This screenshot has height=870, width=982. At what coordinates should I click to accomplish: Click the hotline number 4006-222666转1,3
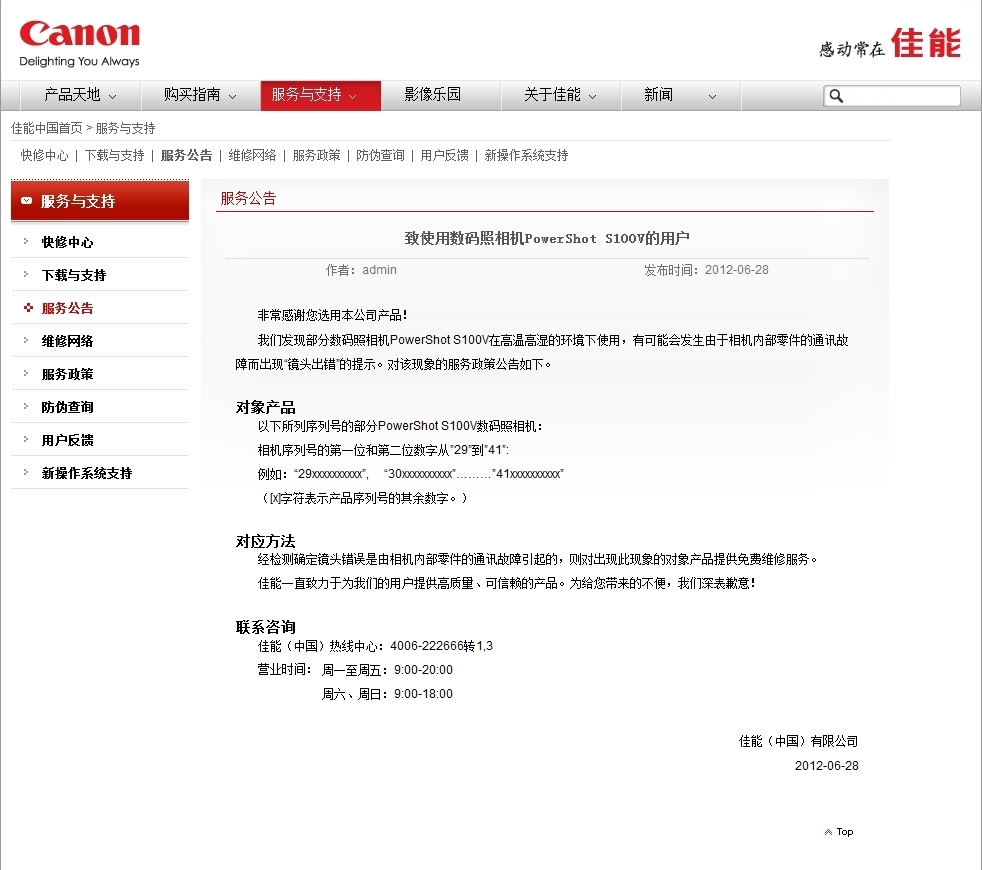pos(442,646)
